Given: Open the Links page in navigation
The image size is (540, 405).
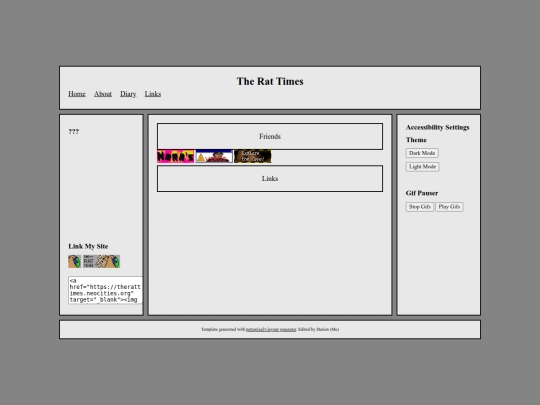Looking at the screenshot, I should [x=153, y=94].
